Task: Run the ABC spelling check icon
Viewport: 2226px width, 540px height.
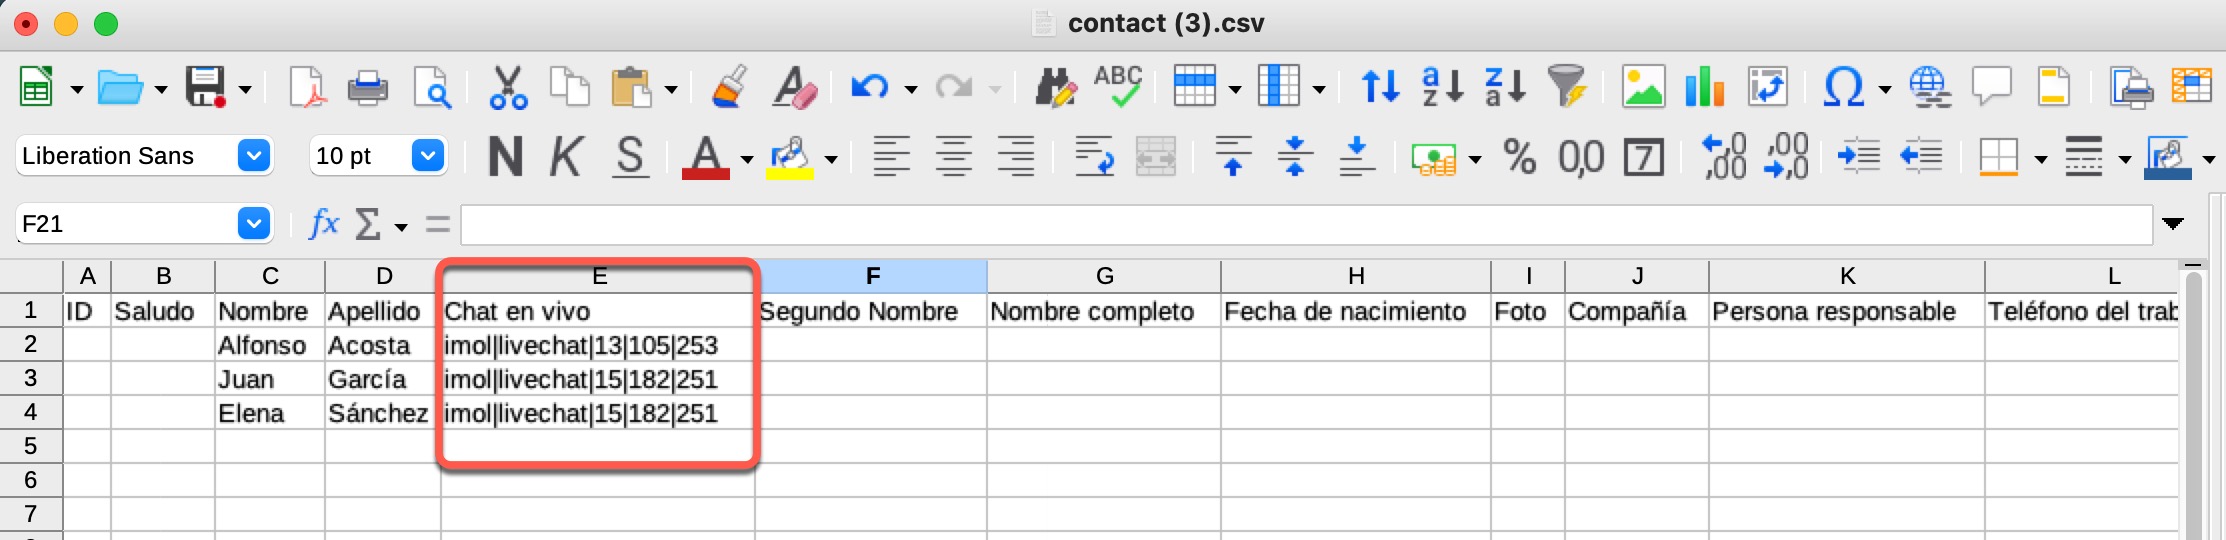Action: pos(1118,87)
